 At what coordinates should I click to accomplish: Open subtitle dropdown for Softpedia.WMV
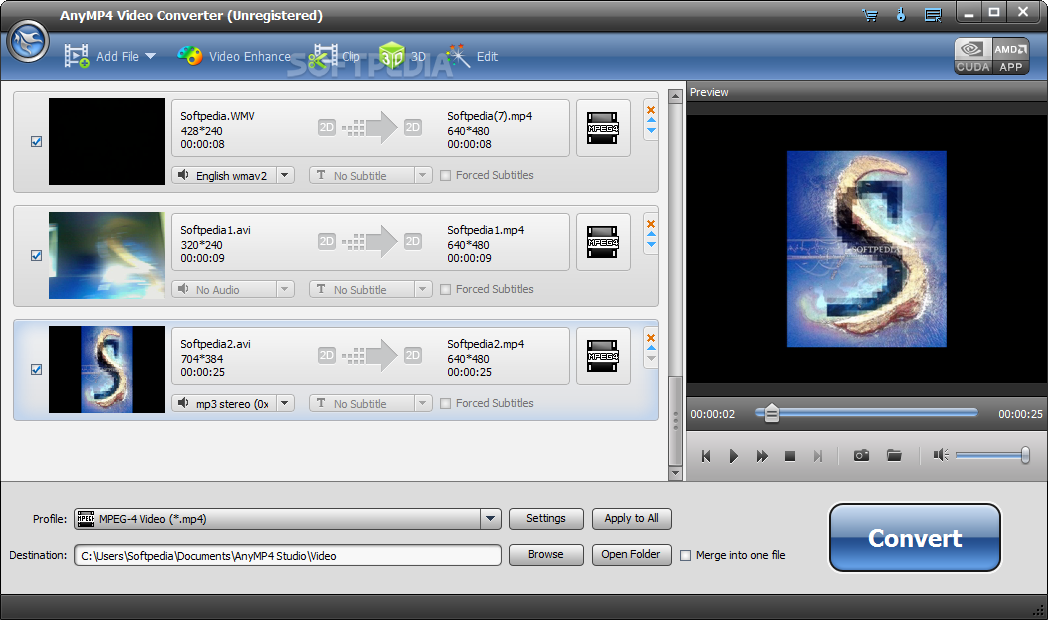pyautogui.click(x=422, y=175)
